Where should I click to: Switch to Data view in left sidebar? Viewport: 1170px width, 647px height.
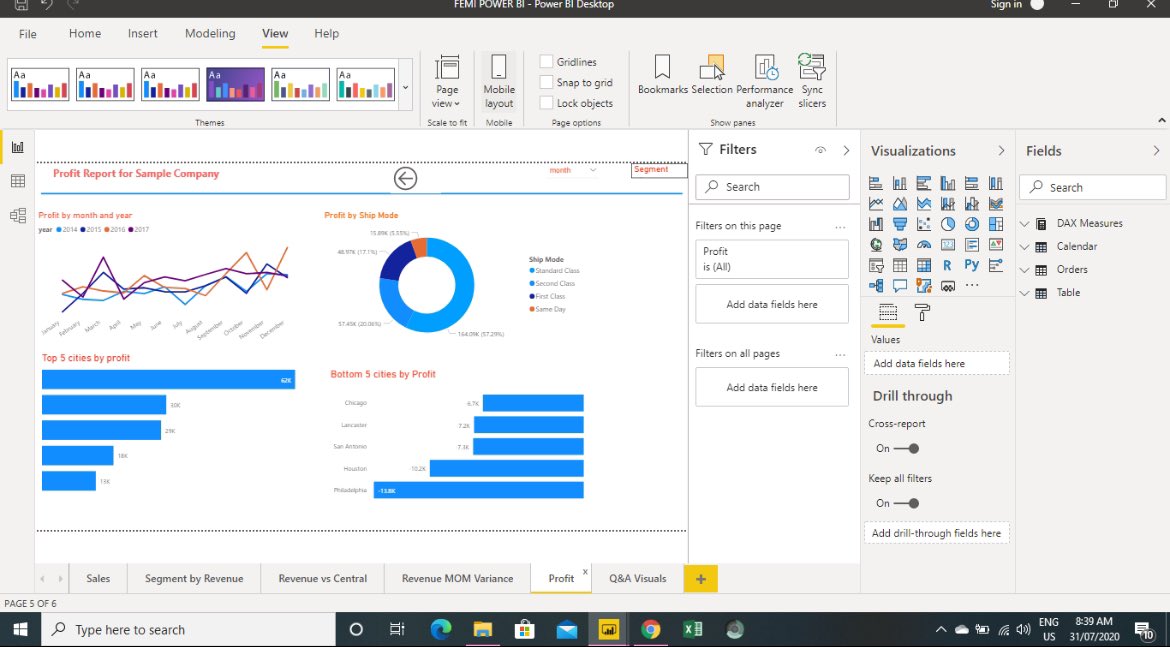[x=18, y=181]
